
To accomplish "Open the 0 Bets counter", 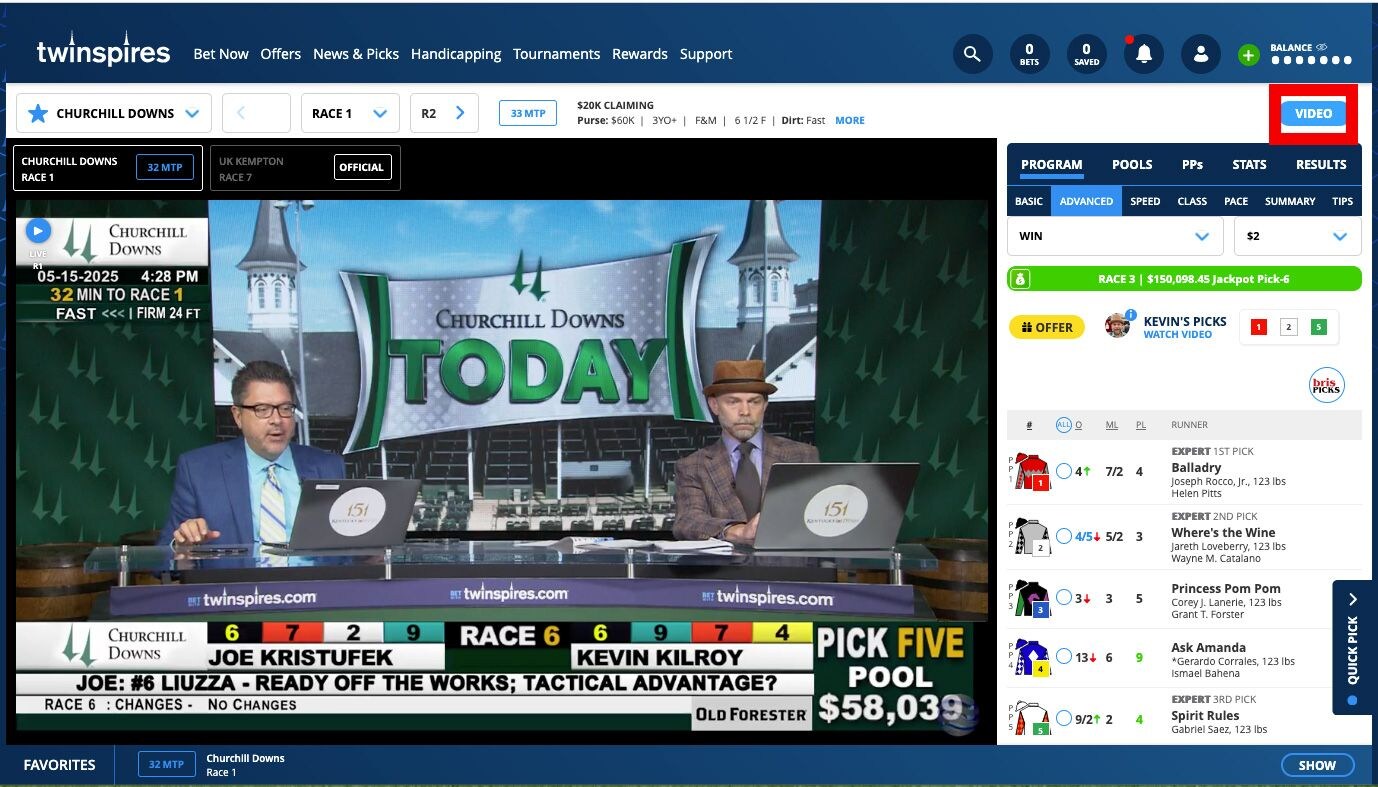I will pyautogui.click(x=1029, y=54).
